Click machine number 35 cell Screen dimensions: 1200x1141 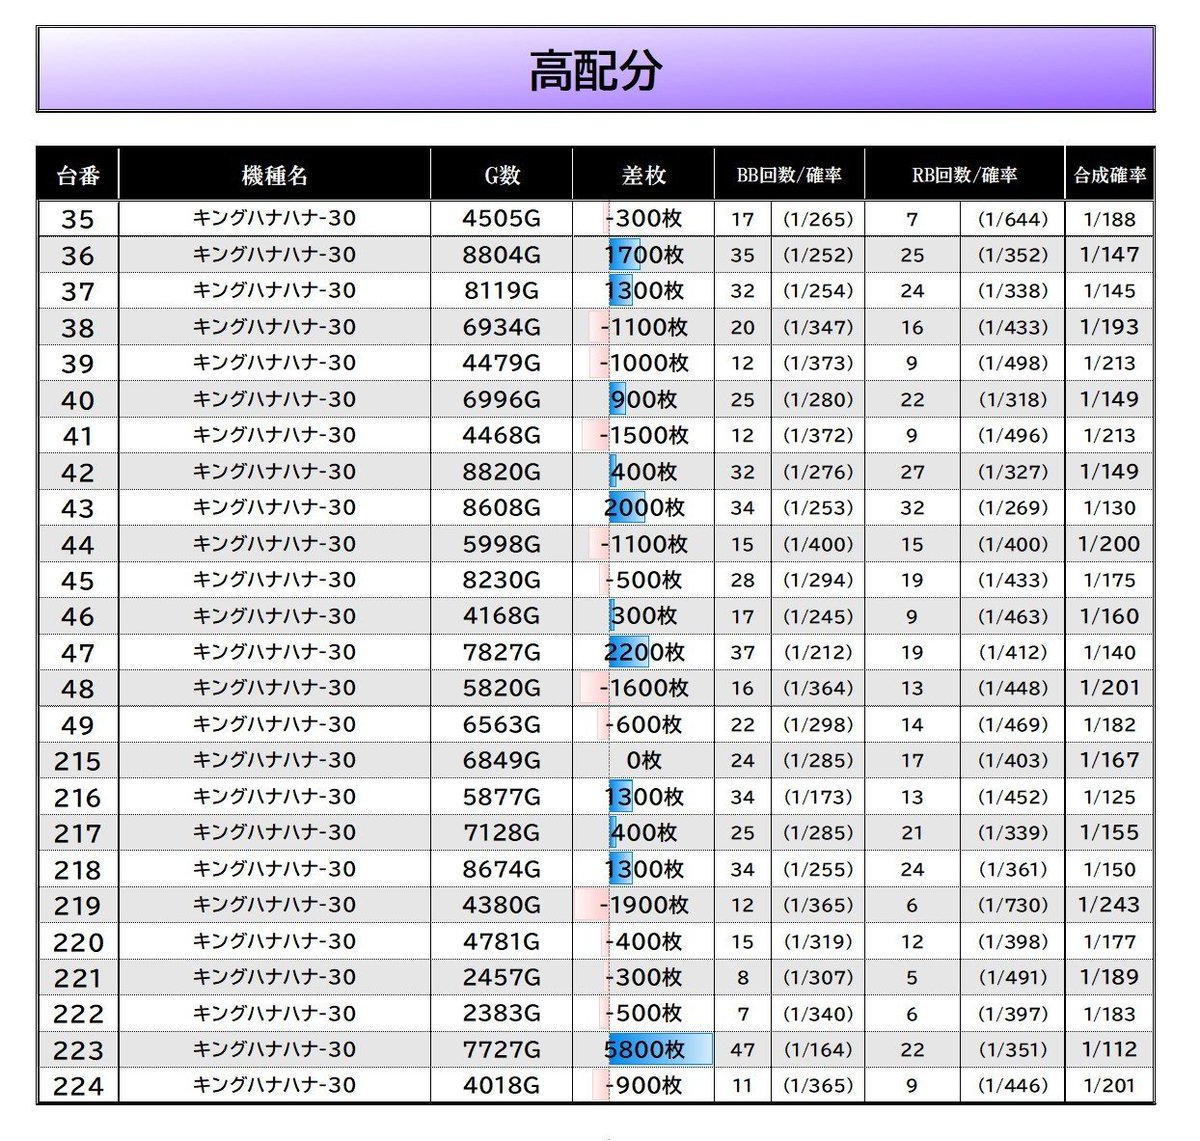coord(78,219)
